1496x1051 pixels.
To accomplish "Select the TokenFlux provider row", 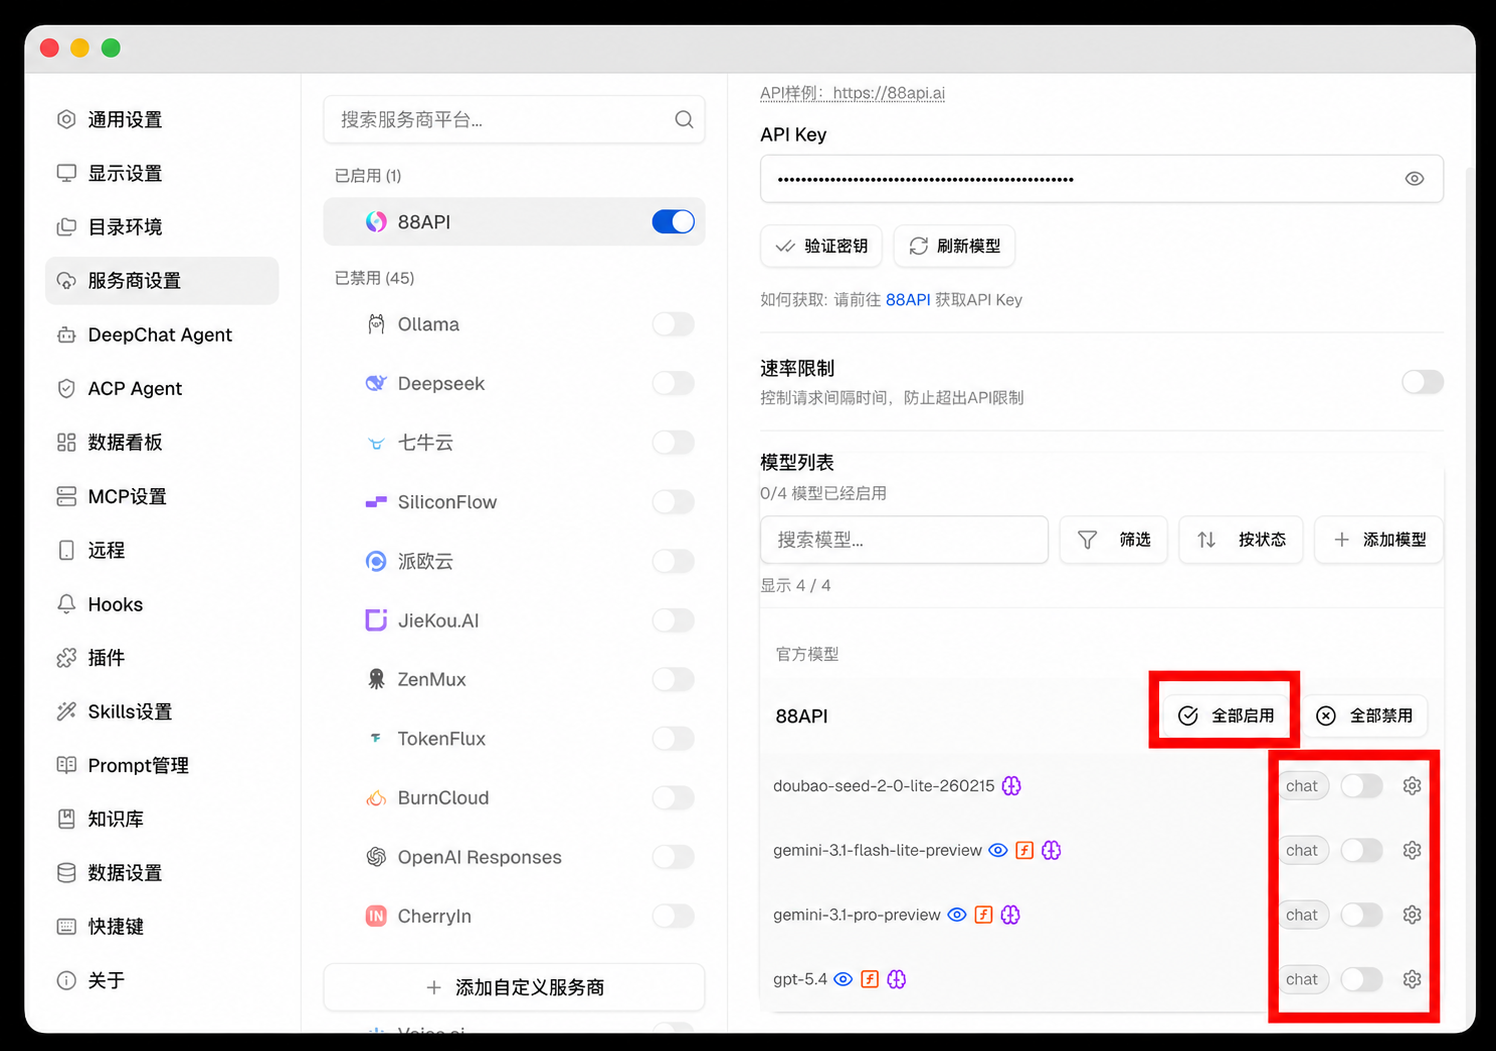I will pyautogui.click(x=514, y=739).
